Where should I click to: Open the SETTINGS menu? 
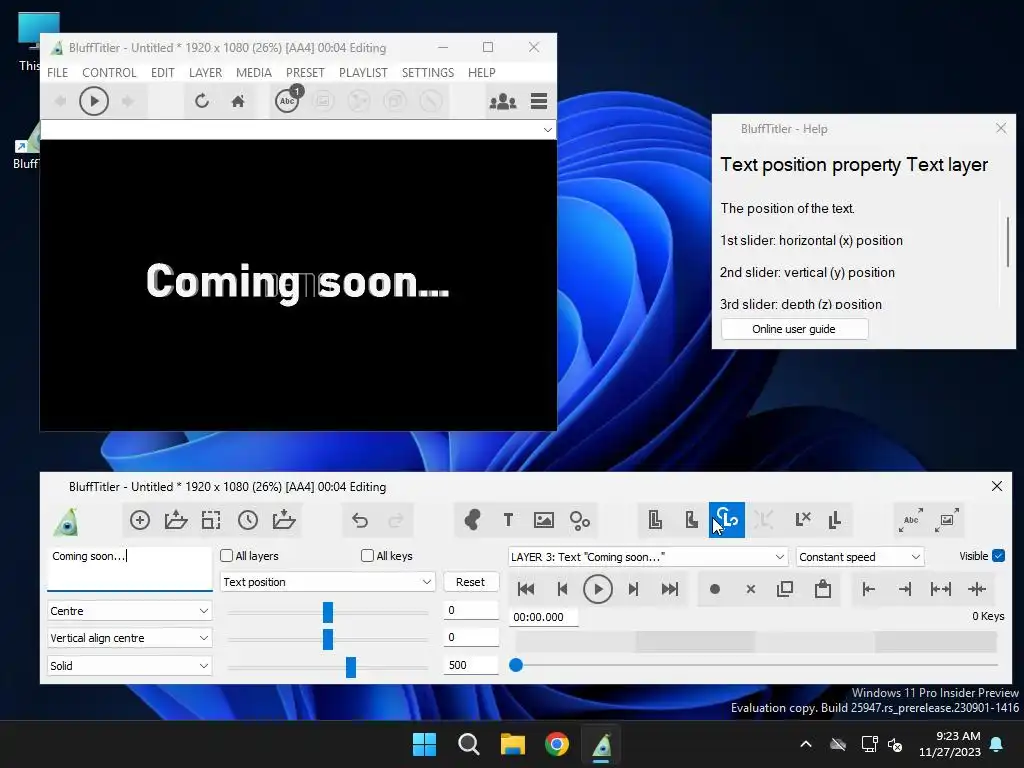[428, 72]
